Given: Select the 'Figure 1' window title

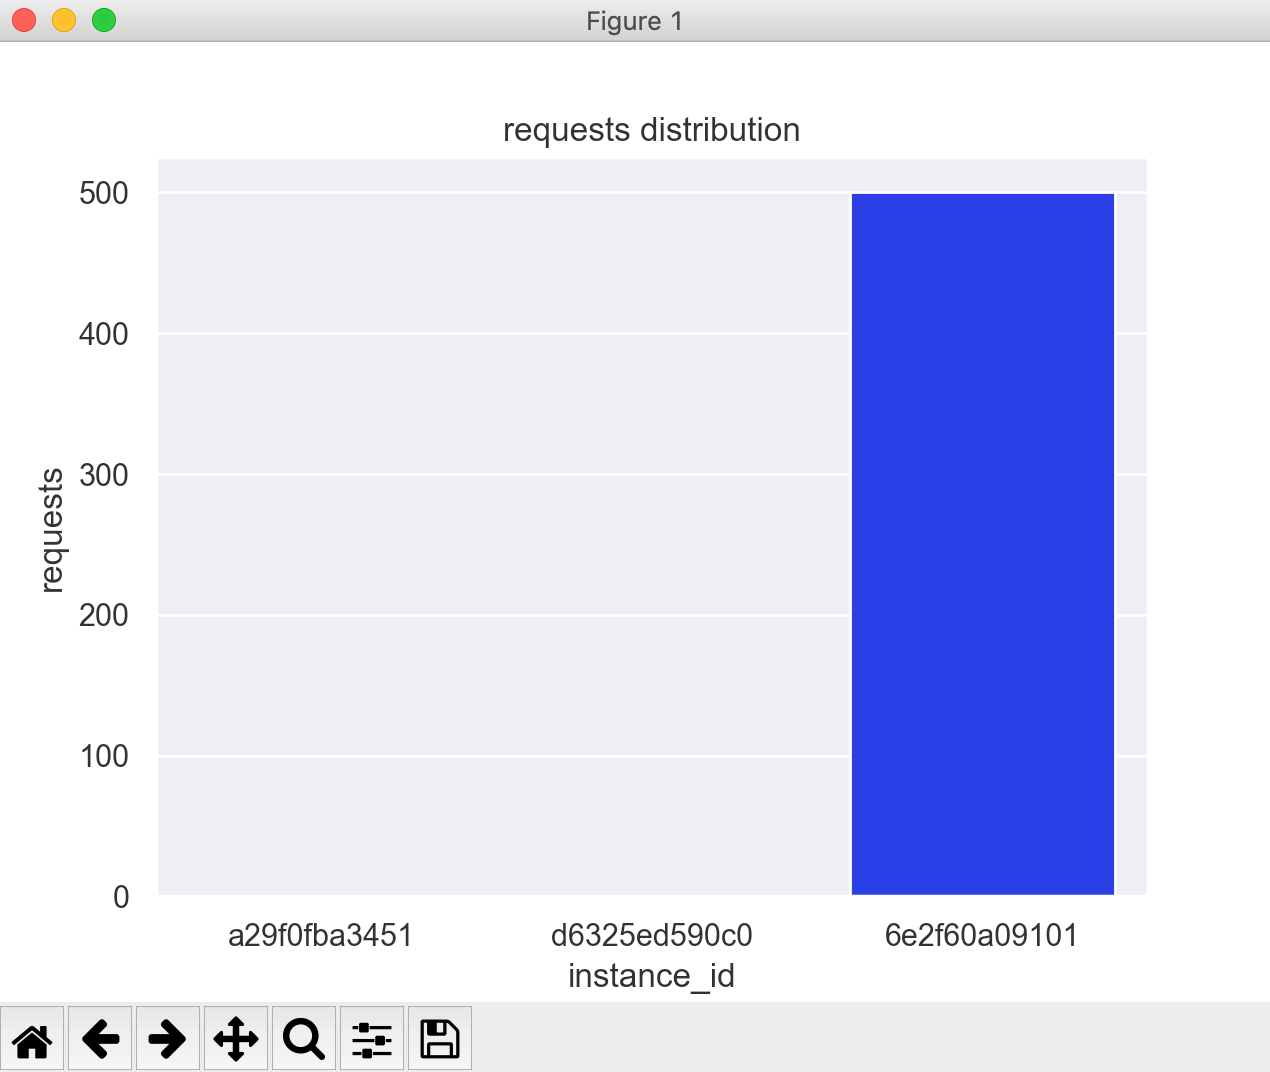Looking at the screenshot, I should point(634,21).
